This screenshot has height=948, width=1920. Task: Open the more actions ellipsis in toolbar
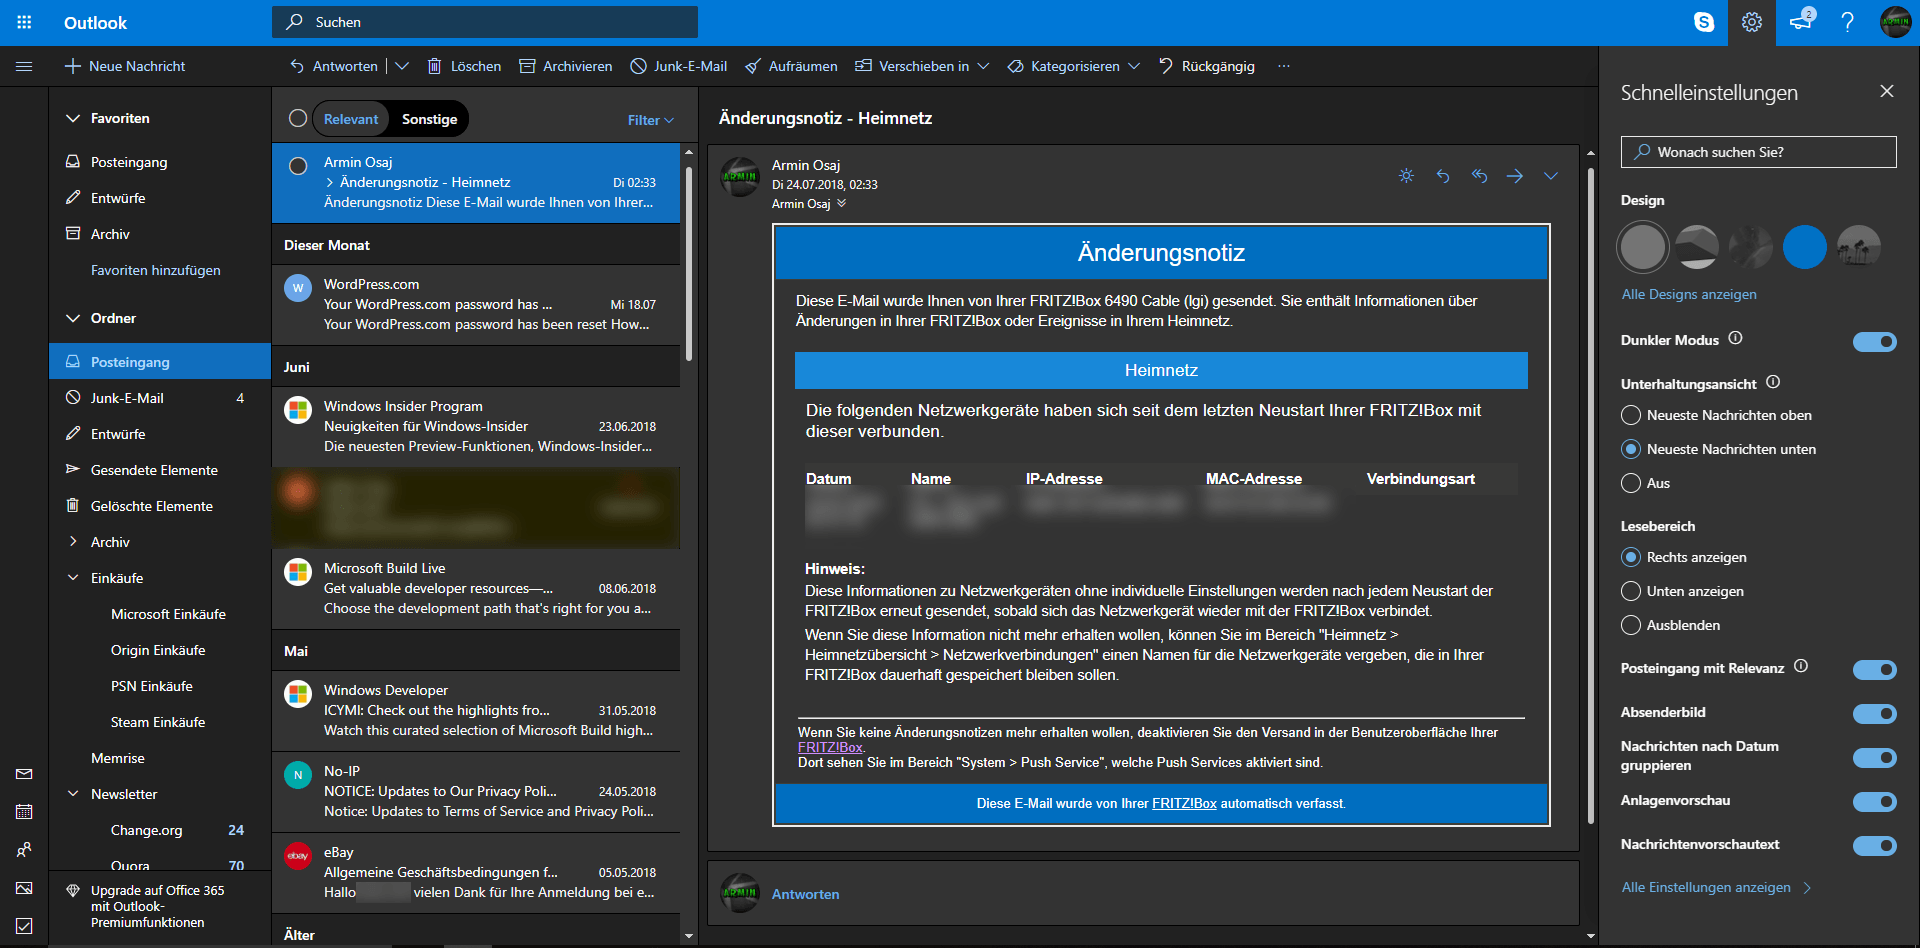click(x=1284, y=66)
